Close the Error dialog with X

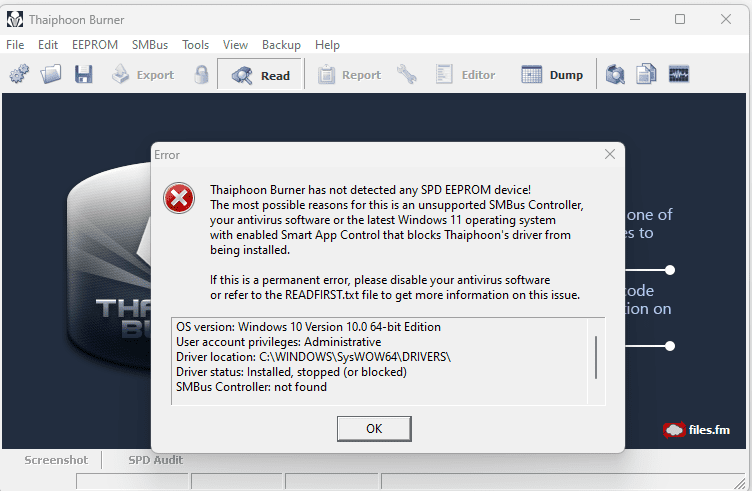point(610,154)
